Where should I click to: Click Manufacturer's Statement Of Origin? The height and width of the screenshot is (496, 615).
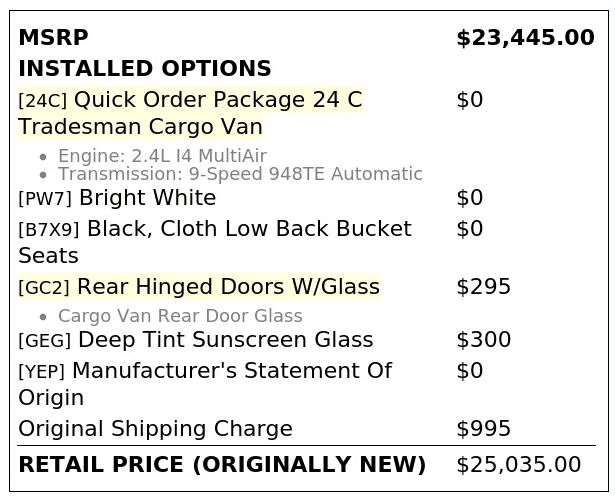(x=205, y=384)
